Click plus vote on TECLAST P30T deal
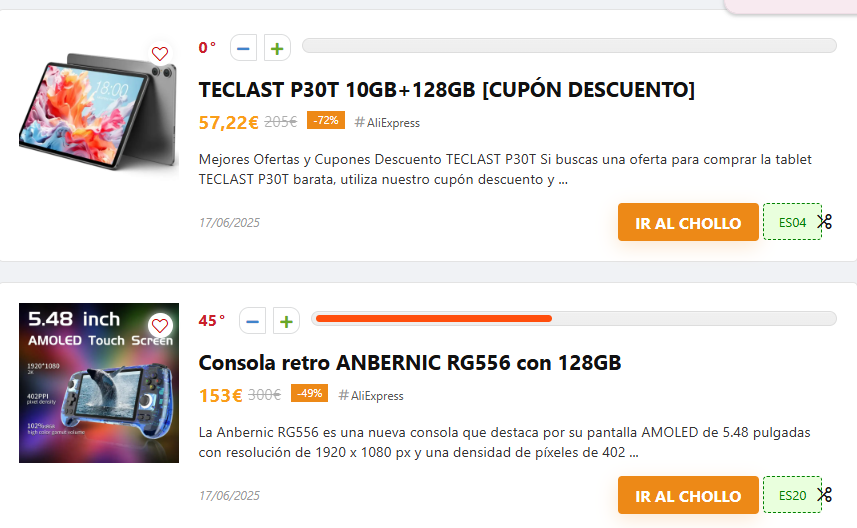Screen dimensions: 857x528 click(277, 48)
